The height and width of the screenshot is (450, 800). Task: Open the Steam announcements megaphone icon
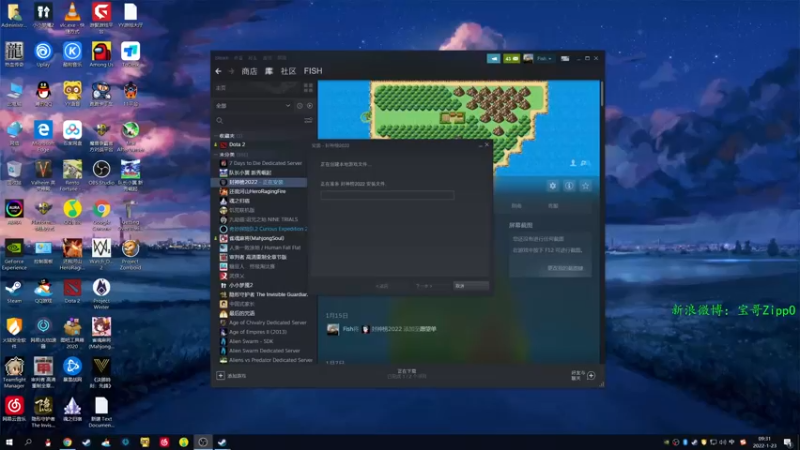pos(493,59)
